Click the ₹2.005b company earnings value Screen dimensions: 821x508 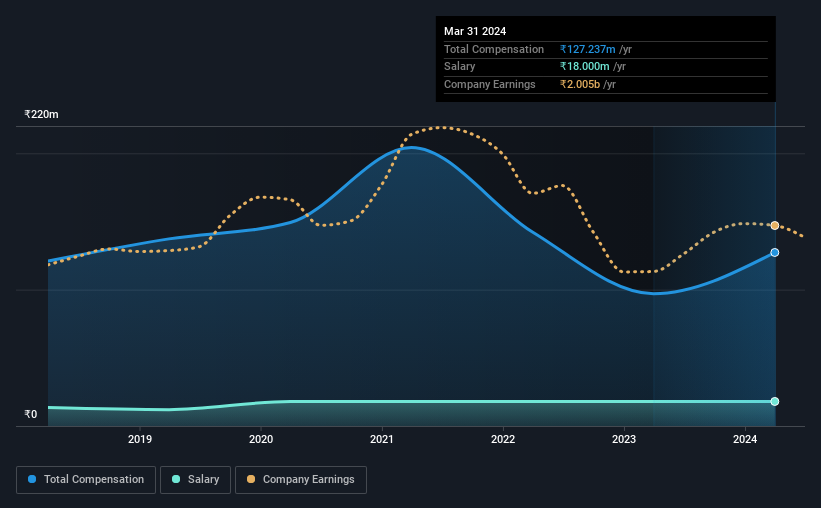pyautogui.click(x=580, y=84)
